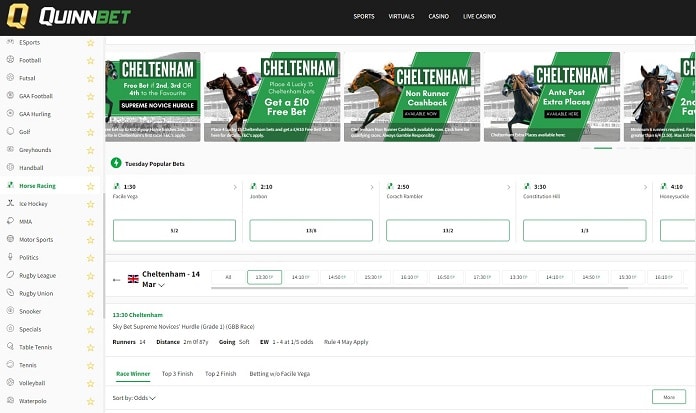This screenshot has height=413, width=696.
Task: Click the More button
Action: pyautogui.click(x=669, y=397)
